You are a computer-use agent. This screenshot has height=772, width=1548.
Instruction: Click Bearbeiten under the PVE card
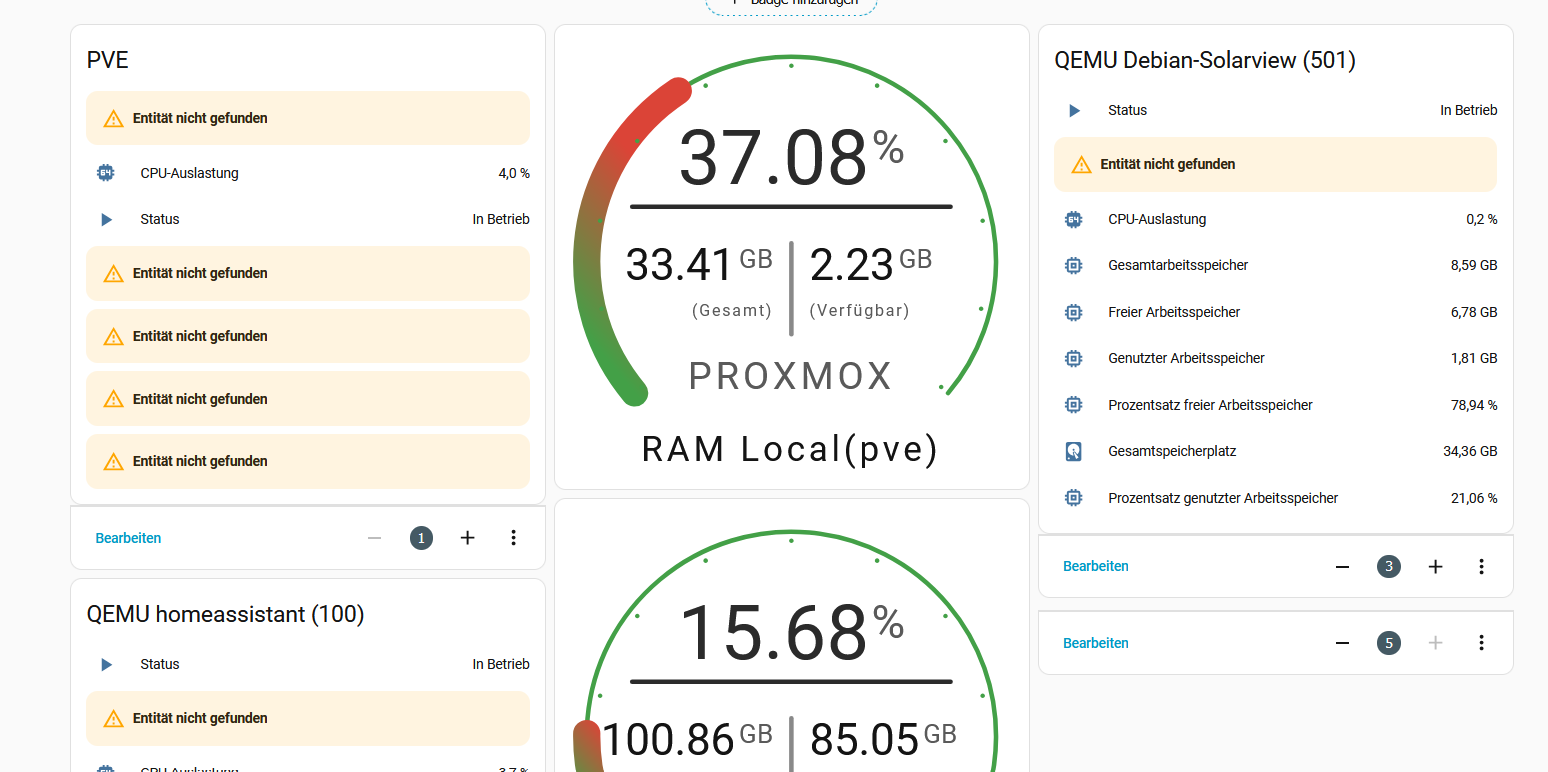pyautogui.click(x=128, y=538)
